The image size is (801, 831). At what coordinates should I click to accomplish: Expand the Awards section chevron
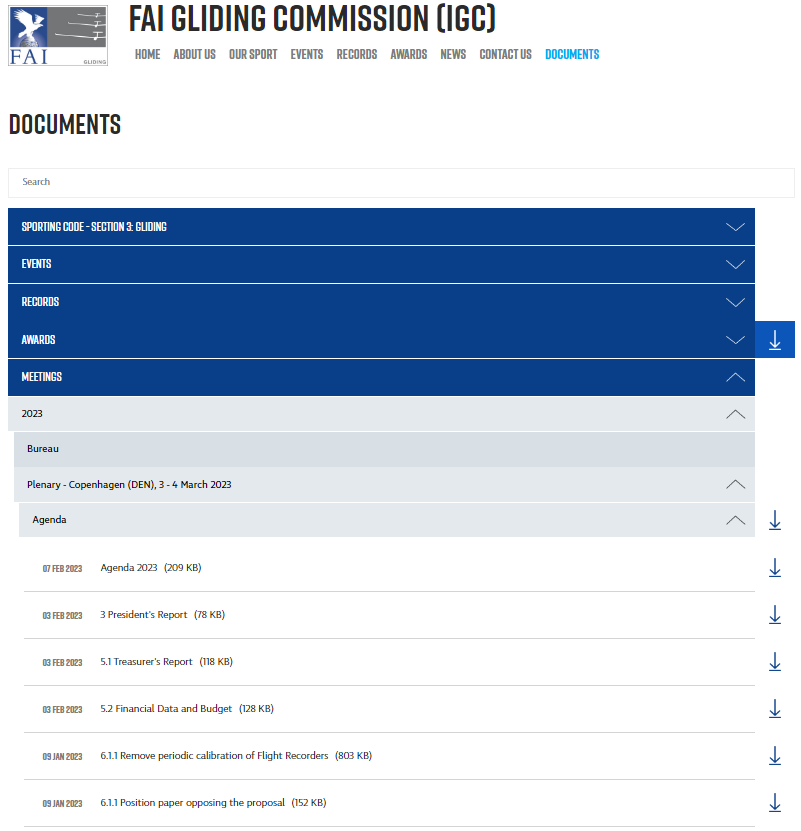(x=735, y=340)
